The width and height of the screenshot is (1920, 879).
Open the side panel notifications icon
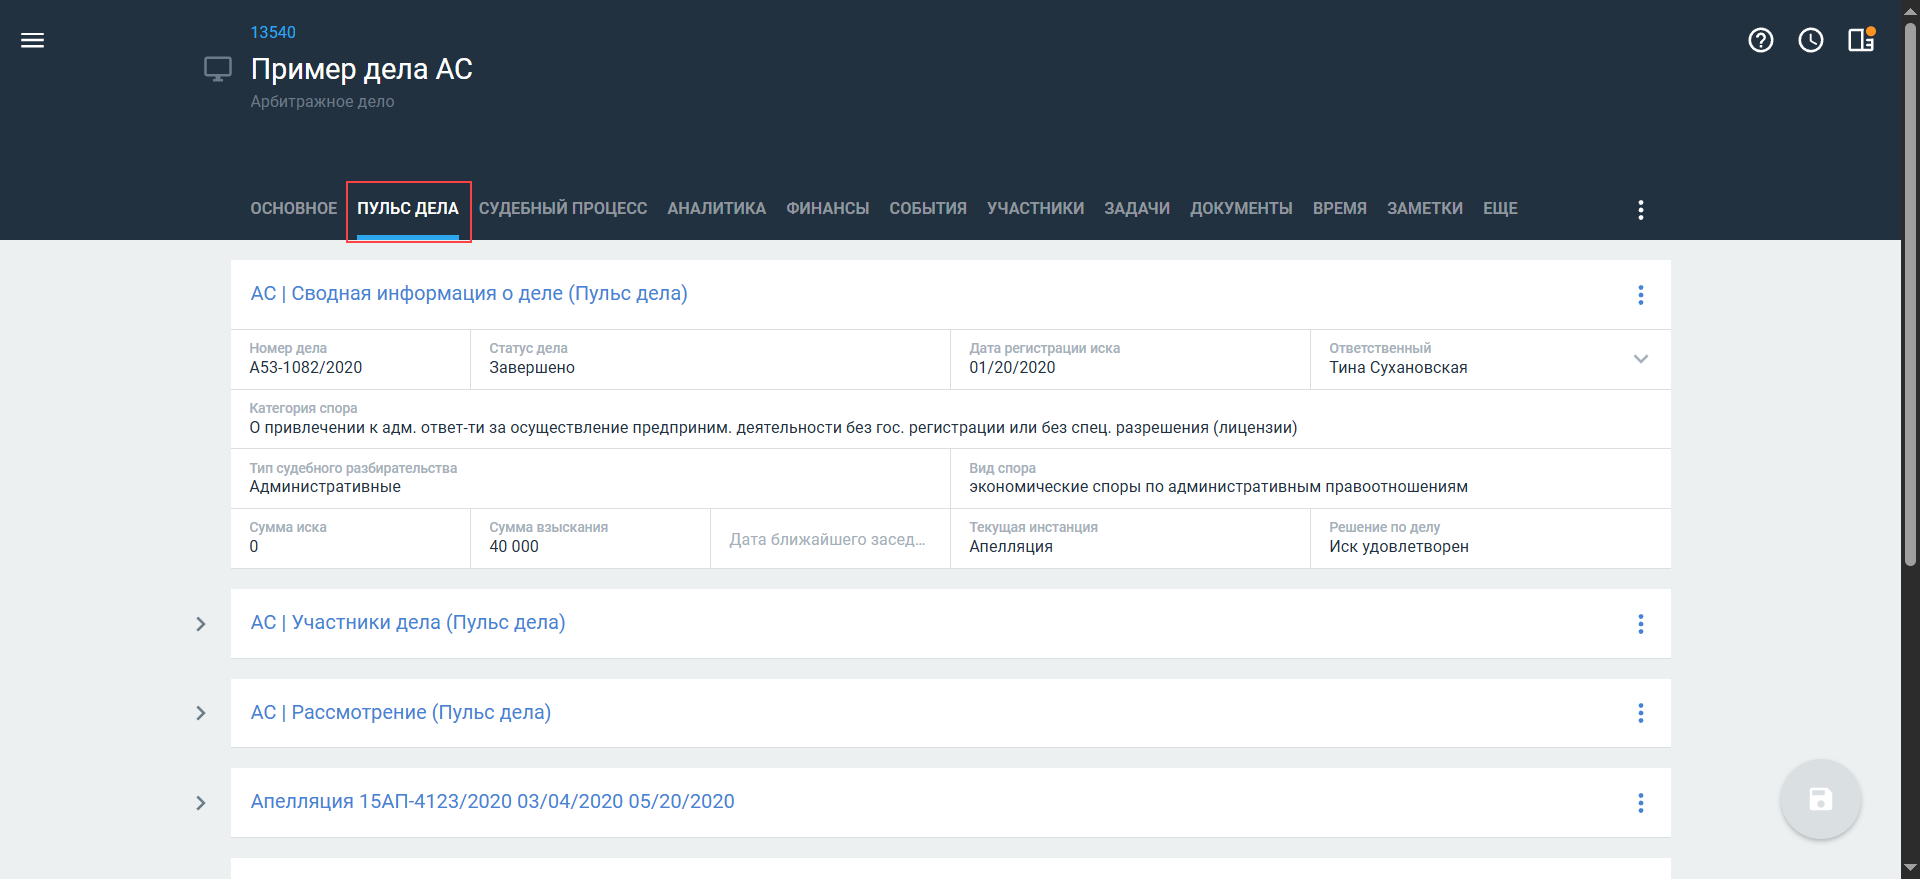coord(1860,40)
